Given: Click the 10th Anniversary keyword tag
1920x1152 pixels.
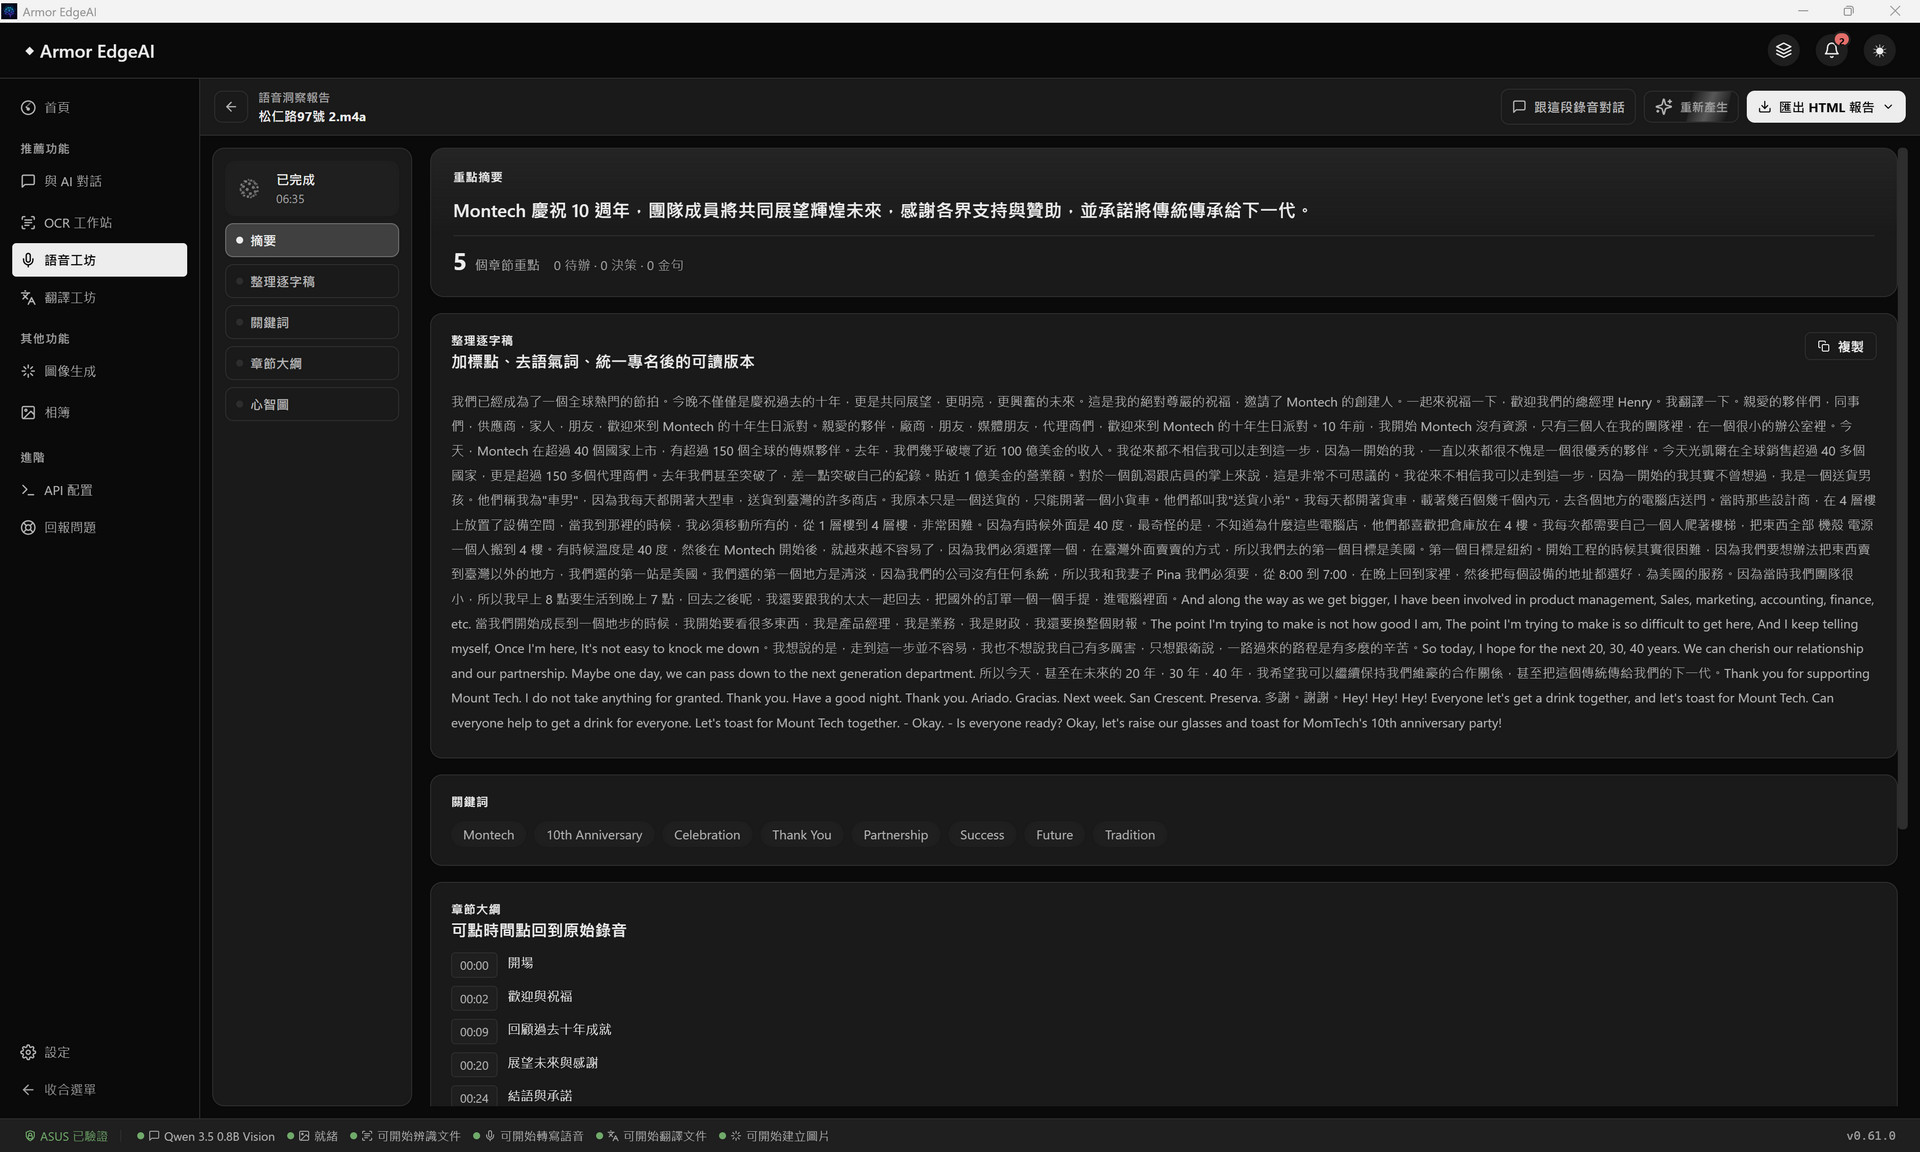Looking at the screenshot, I should tap(594, 835).
